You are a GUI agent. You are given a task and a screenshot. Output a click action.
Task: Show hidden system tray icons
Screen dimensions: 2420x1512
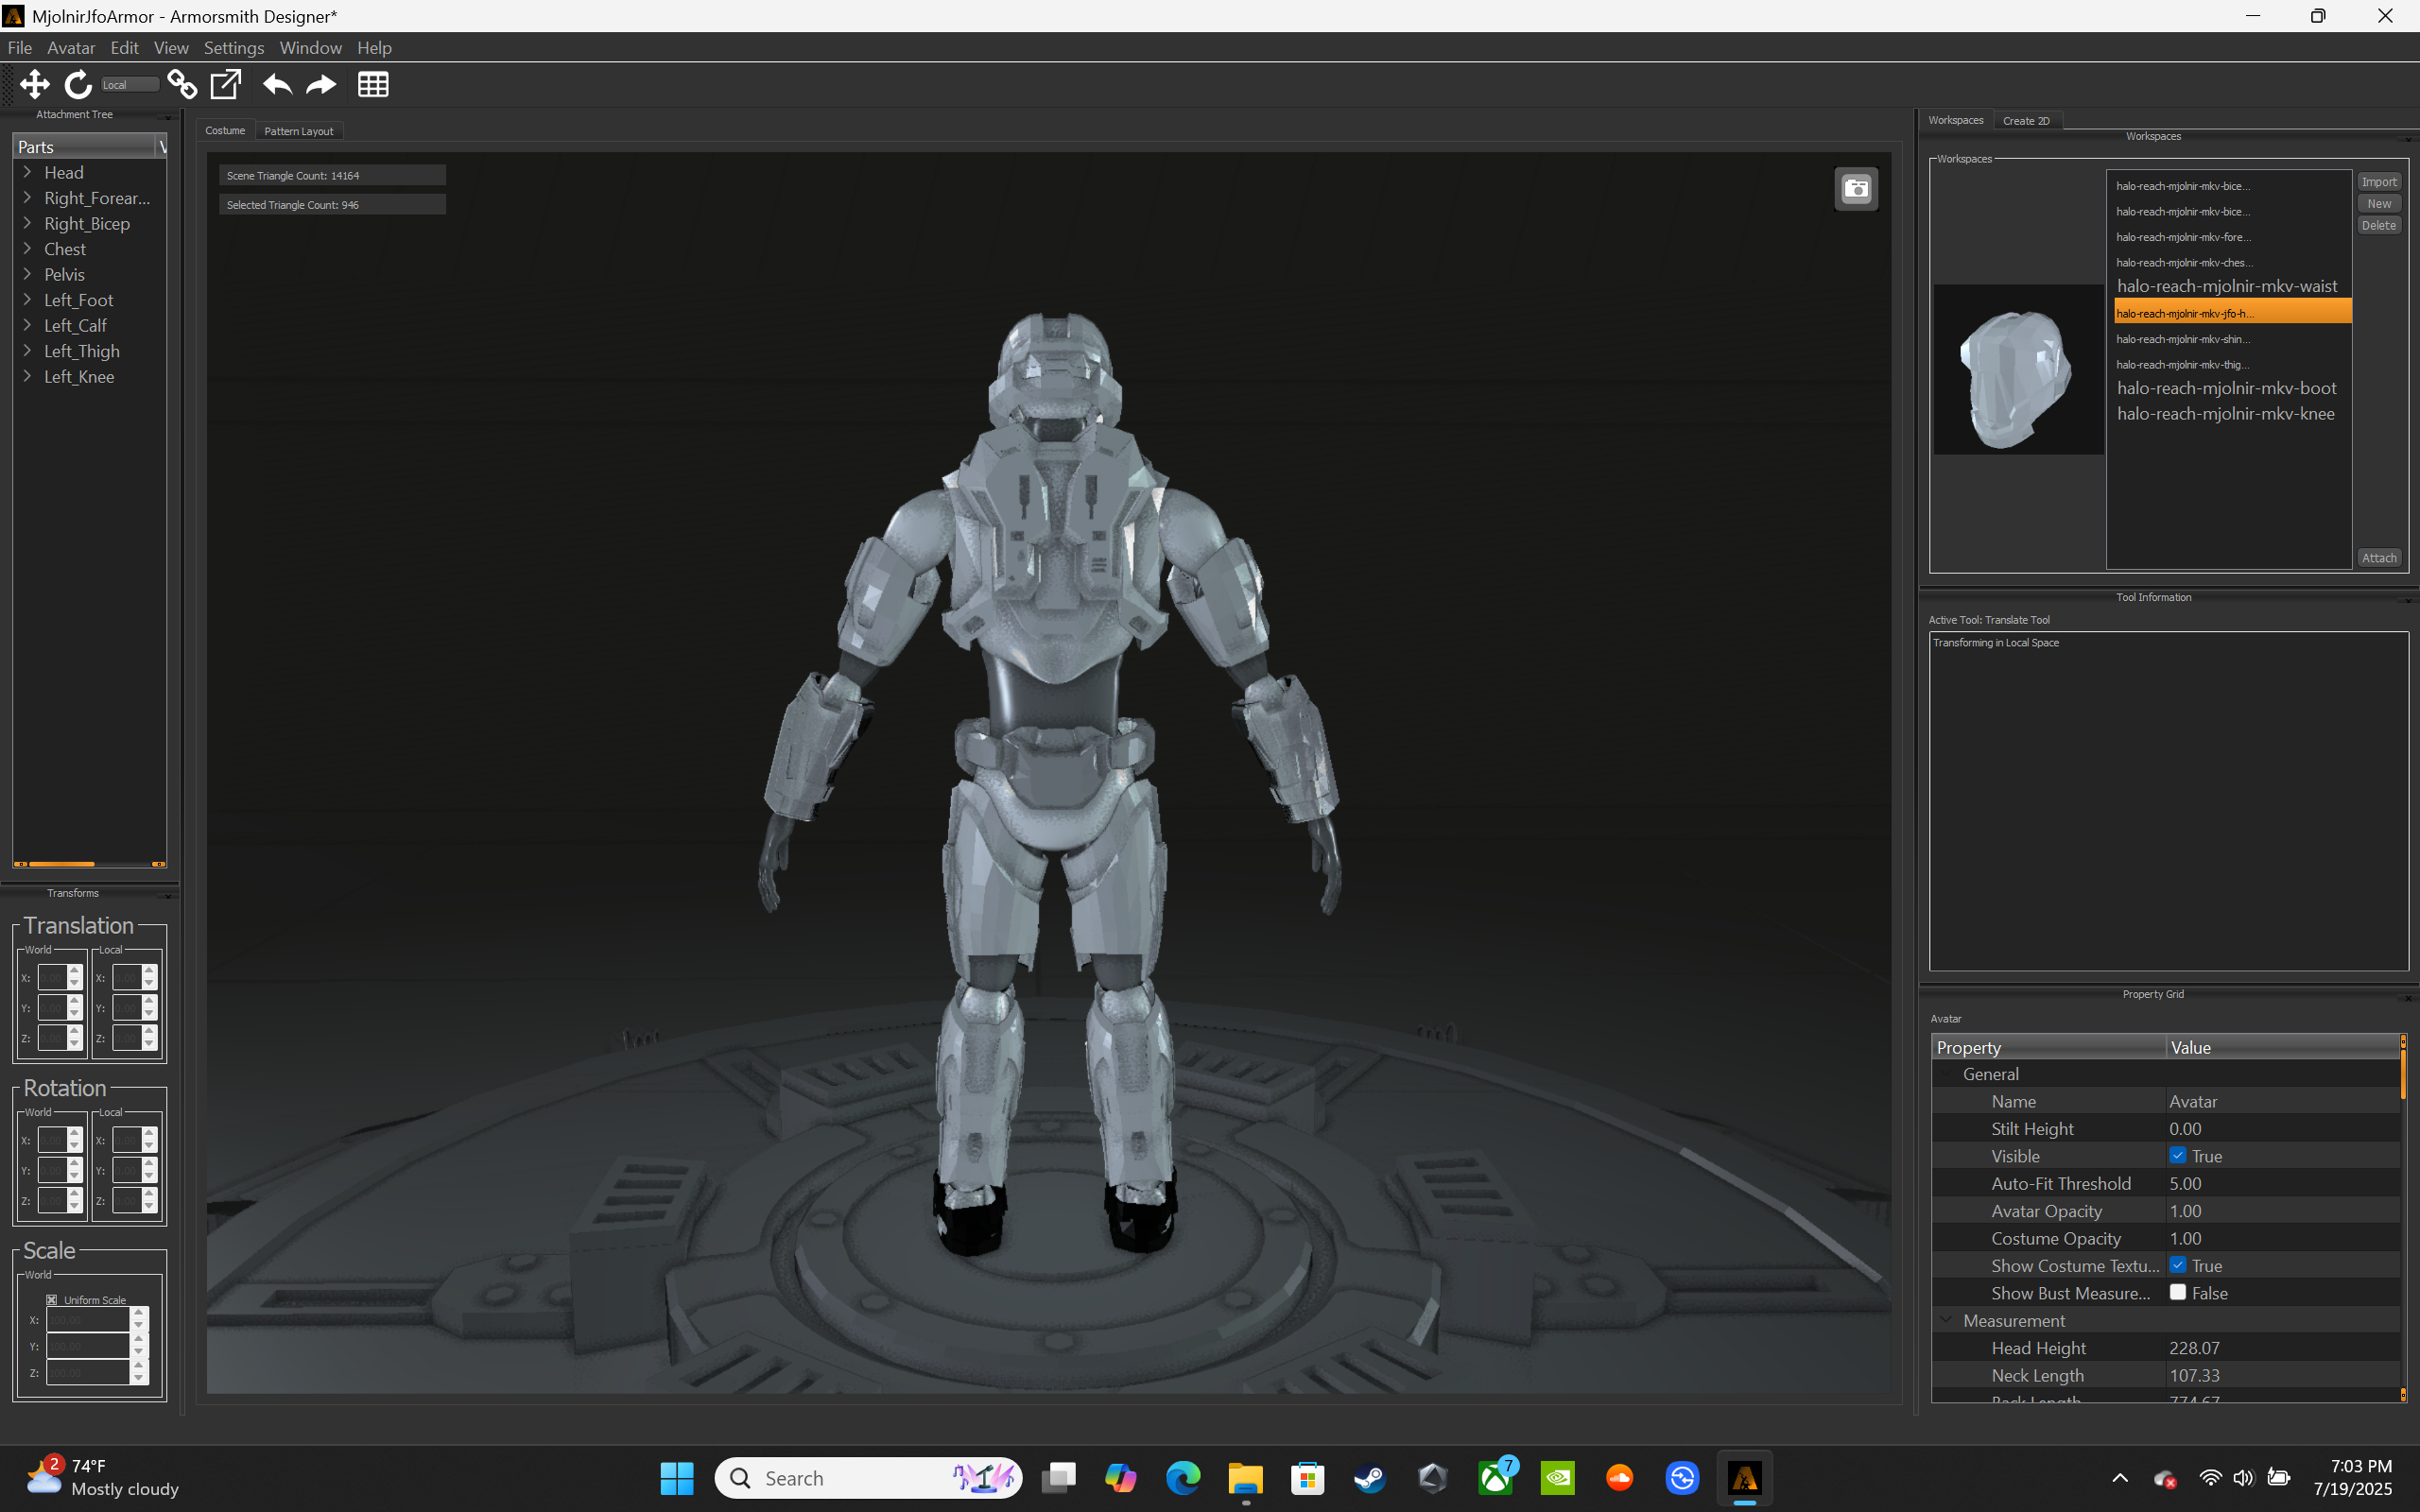(x=2120, y=1478)
